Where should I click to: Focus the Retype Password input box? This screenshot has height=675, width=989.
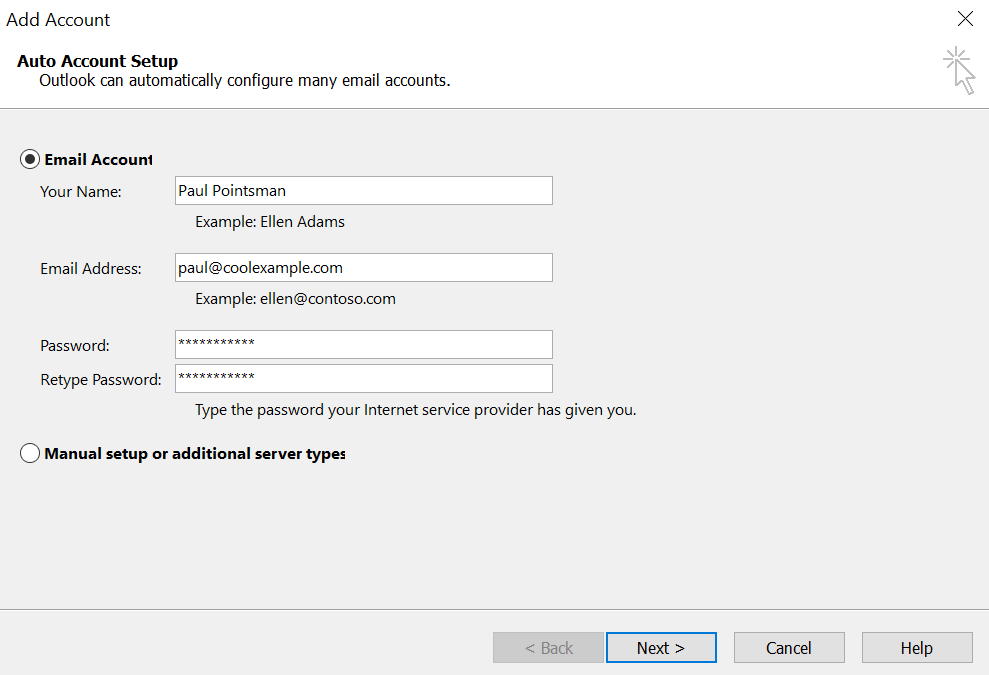(363, 379)
